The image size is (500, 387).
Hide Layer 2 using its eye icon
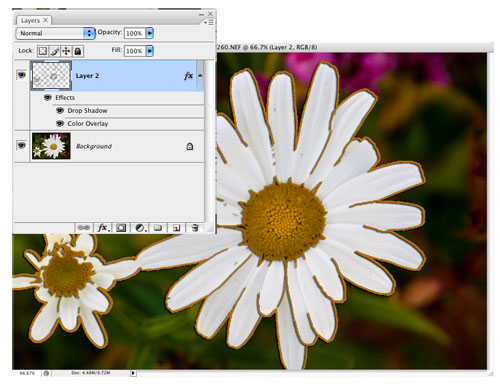[x=22, y=75]
